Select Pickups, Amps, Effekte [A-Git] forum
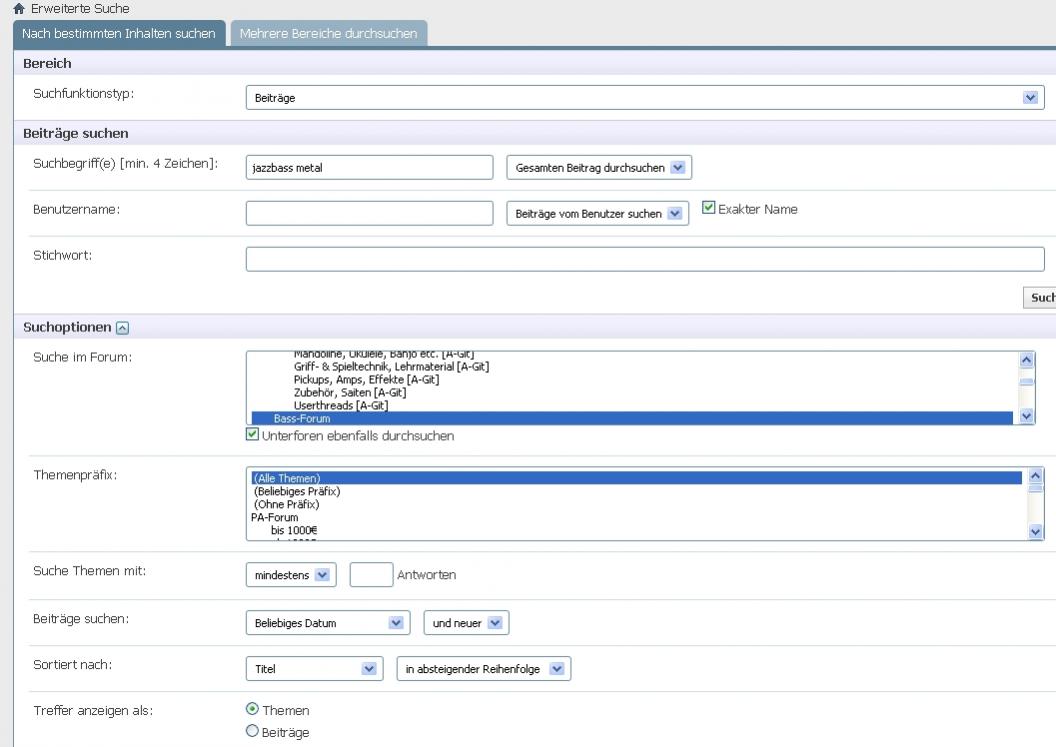Screen dimensions: 1056x747 (366, 379)
